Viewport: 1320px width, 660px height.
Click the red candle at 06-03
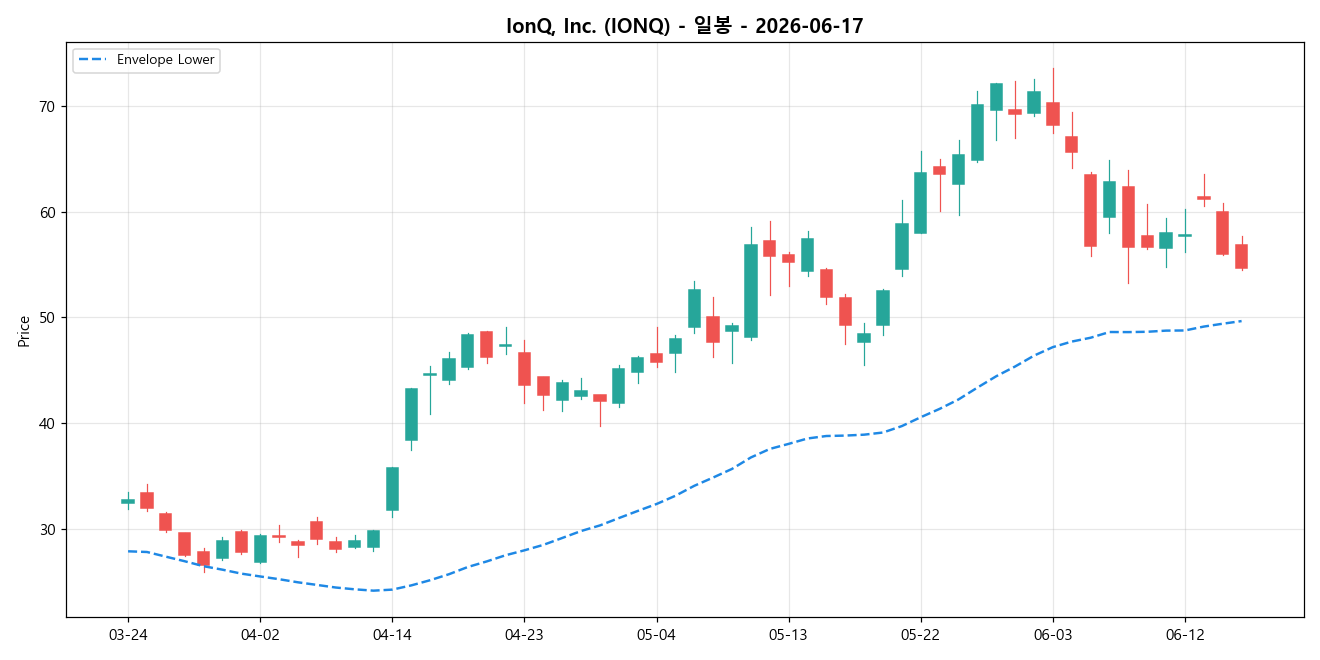tap(1053, 114)
